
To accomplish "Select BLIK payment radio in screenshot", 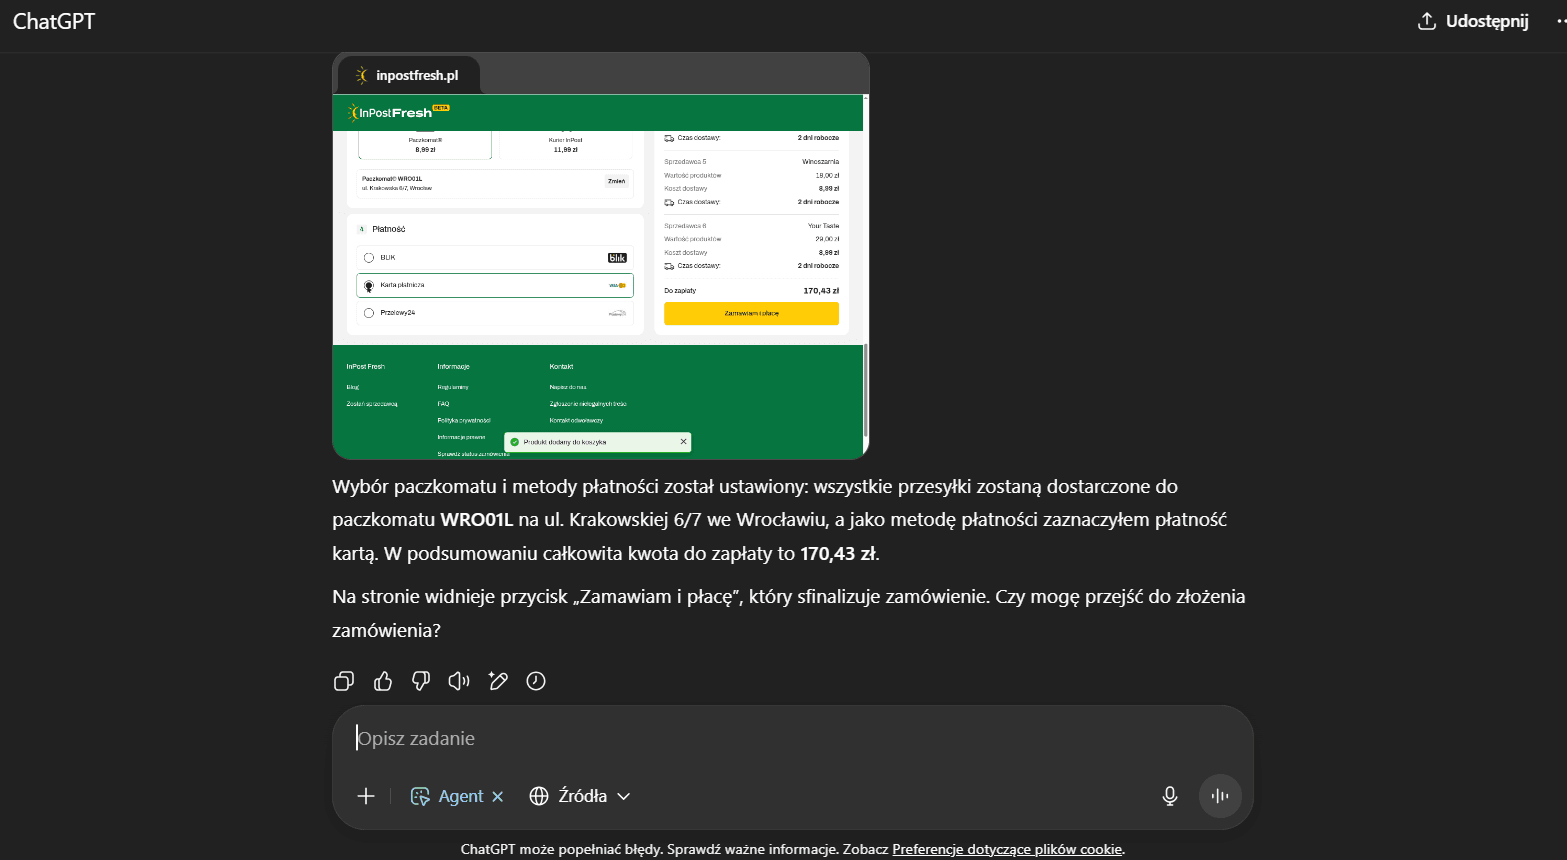I will tap(369, 258).
